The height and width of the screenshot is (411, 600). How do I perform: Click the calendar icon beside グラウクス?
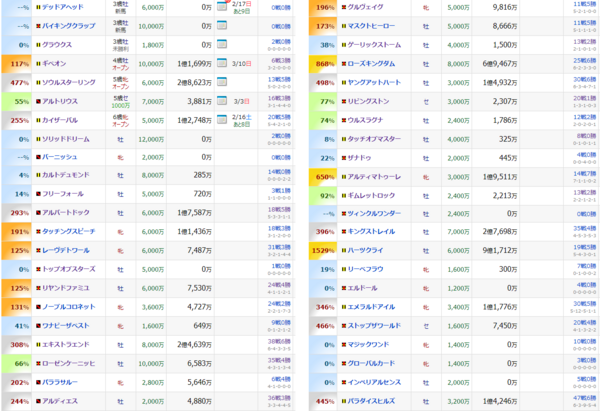[219, 44]
